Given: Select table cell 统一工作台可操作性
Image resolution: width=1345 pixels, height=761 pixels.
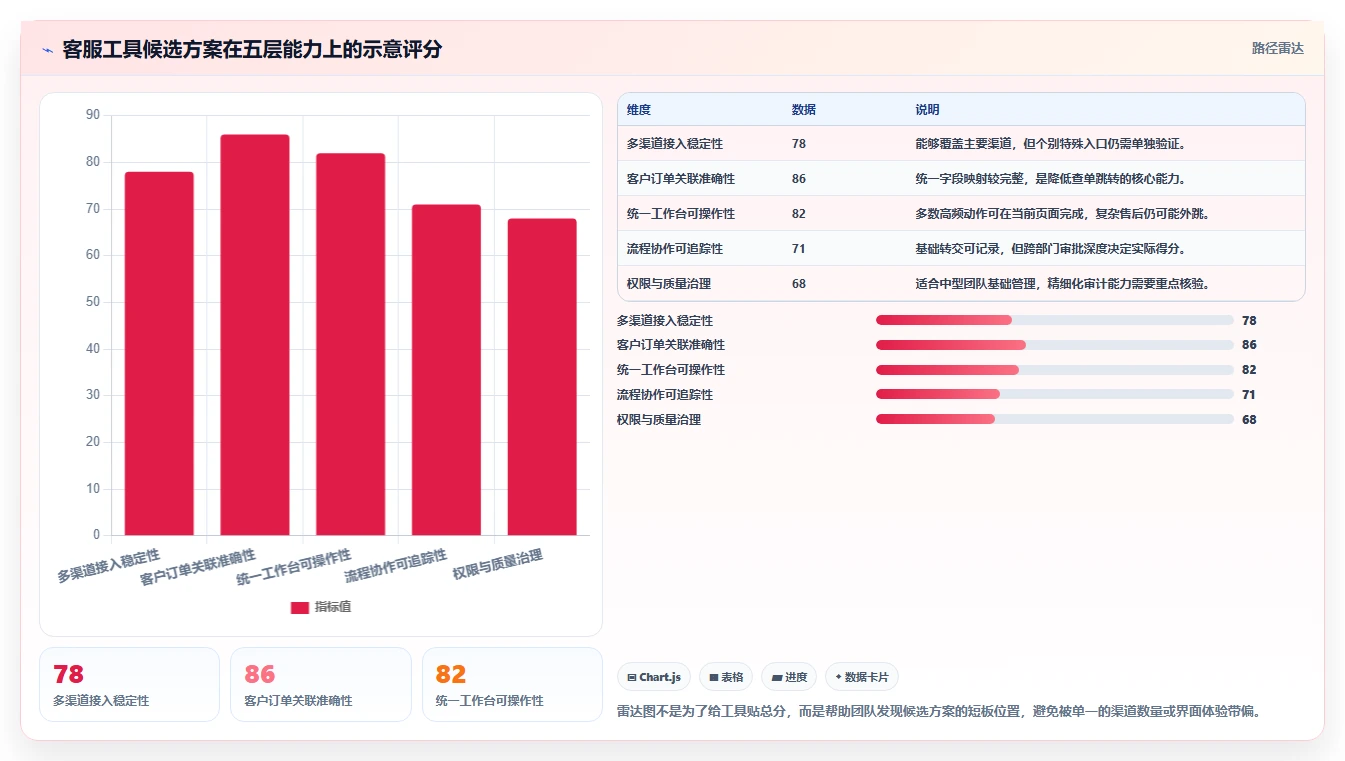Looking at the screenshot, I should (x=681, y=214).
